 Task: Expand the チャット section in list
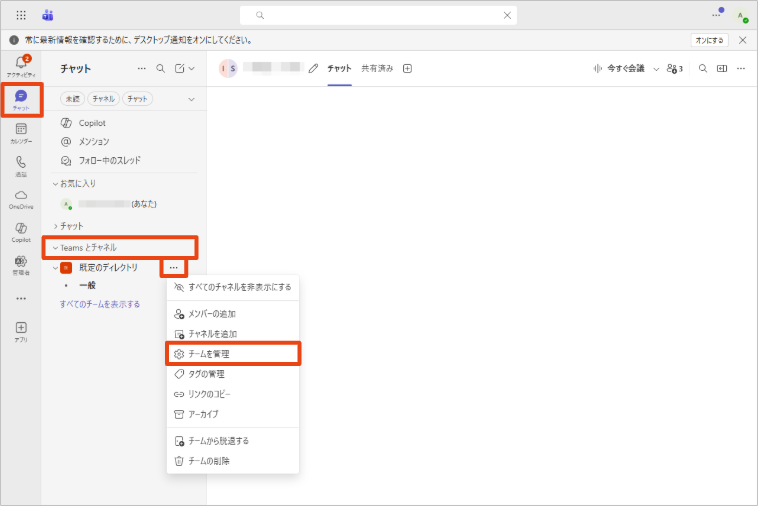[x=56, y=226]
